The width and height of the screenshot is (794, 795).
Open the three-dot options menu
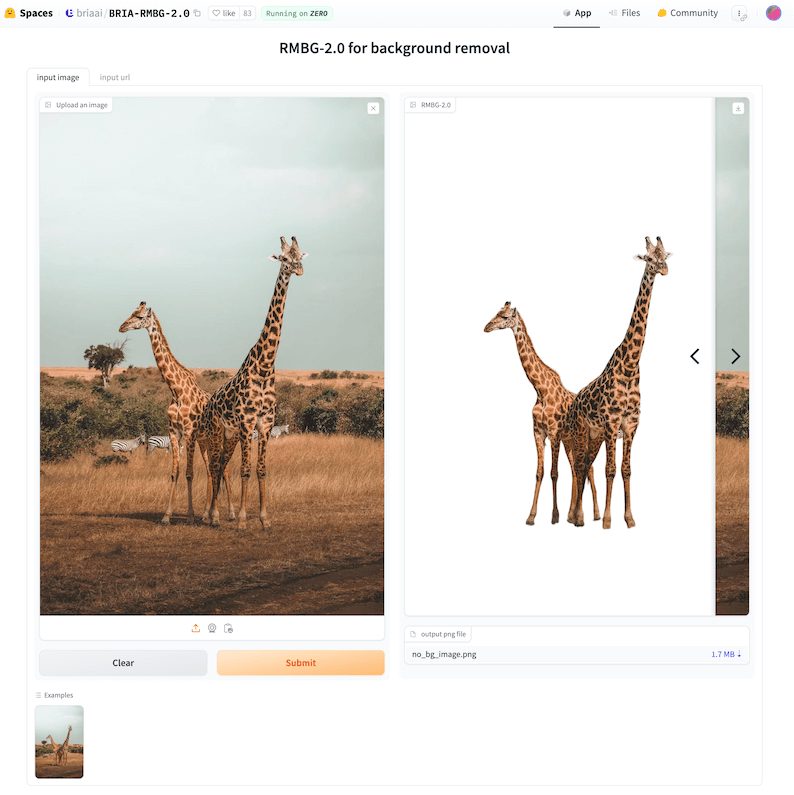(740, 14)
